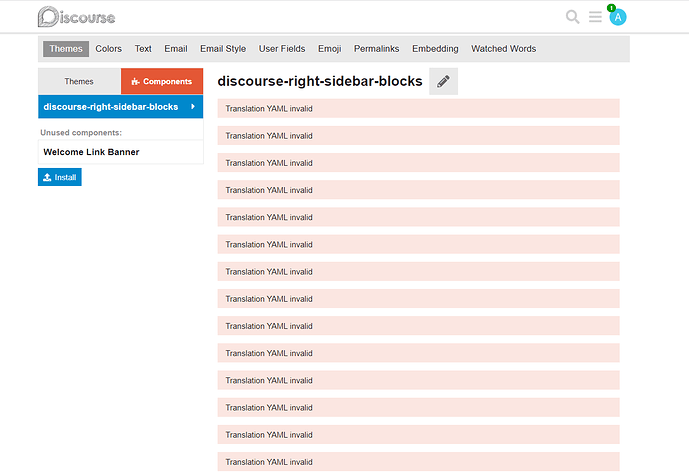Screen dimensions: 689x476
Task: Edit theme name with pencil icon
Action: point(443,81)
